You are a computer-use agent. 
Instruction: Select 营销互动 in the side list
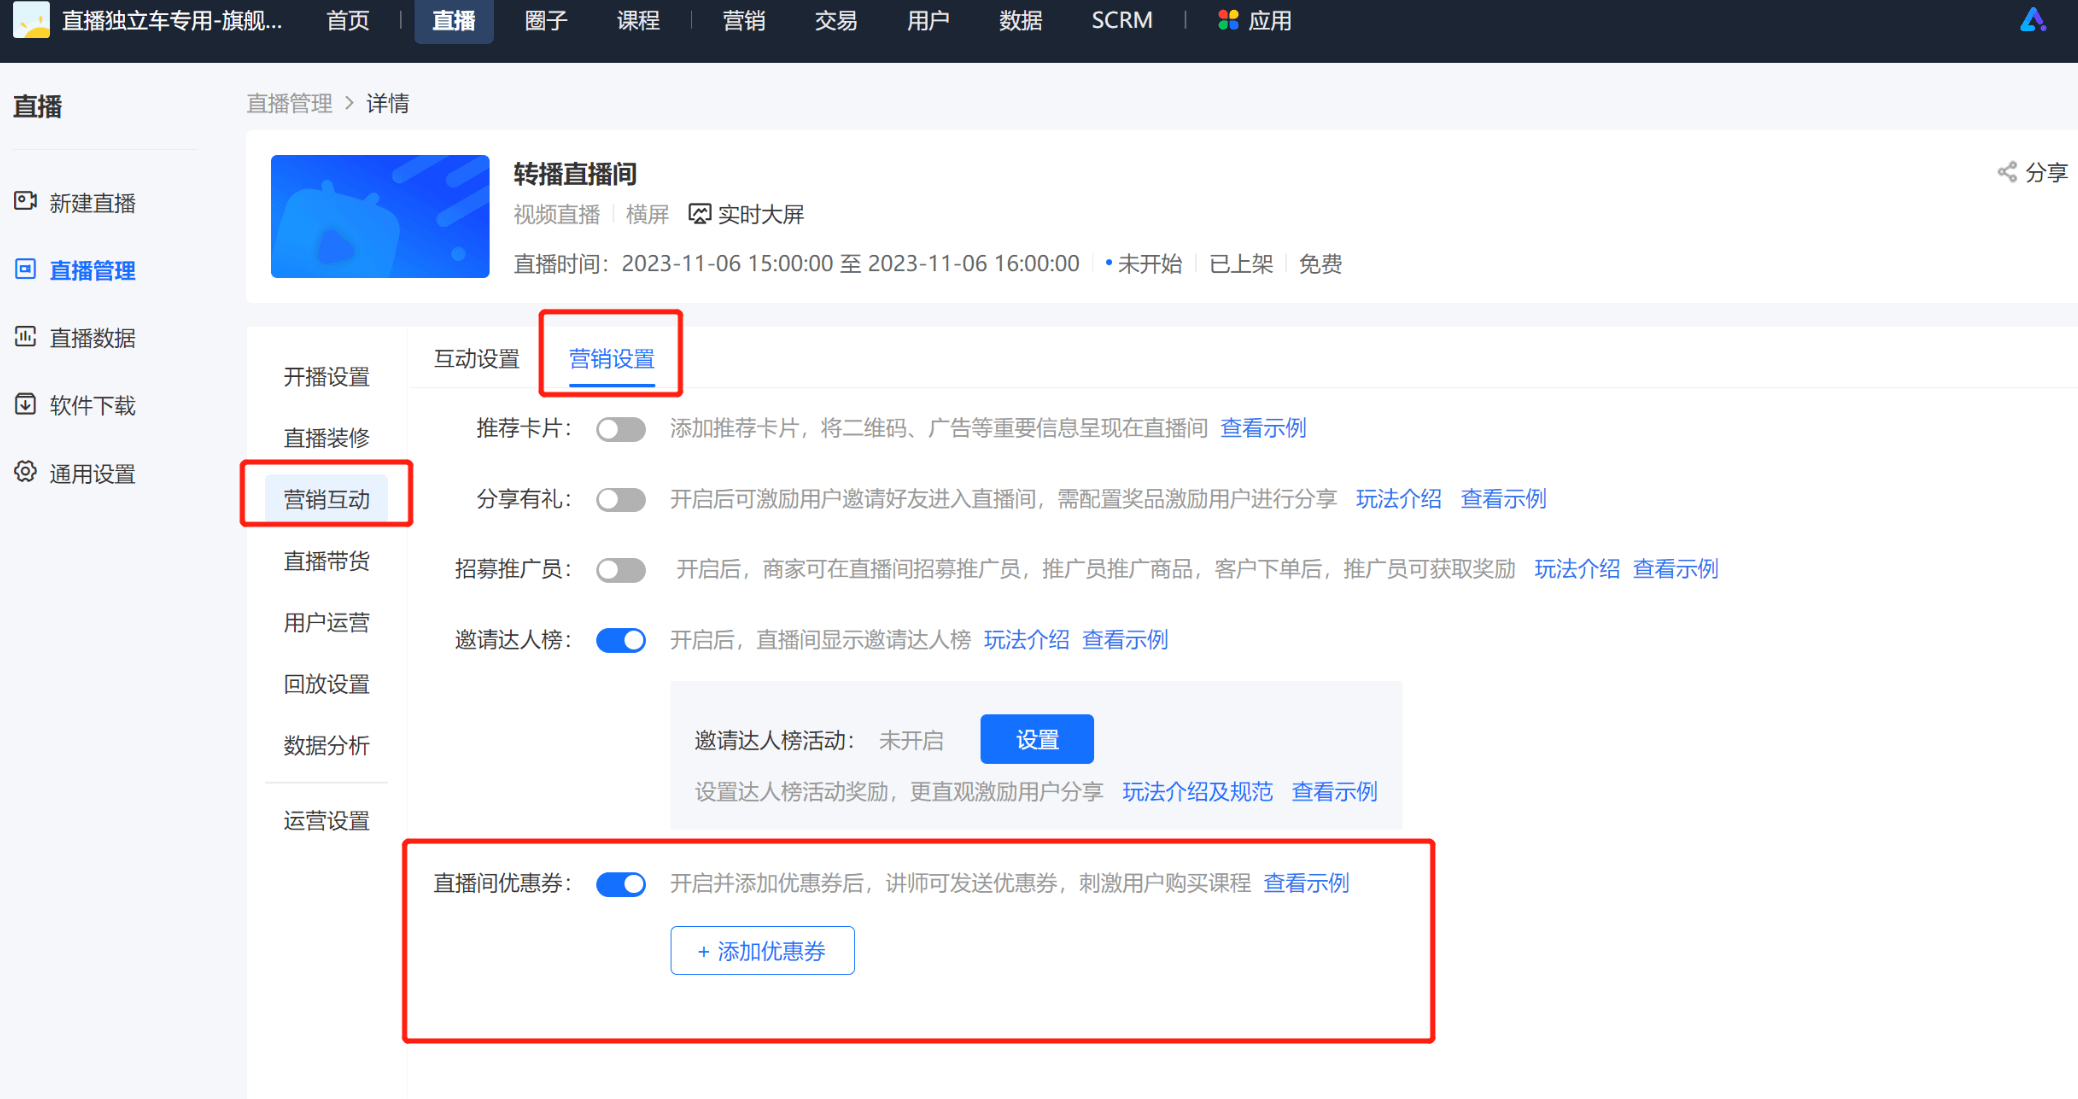[326, 499]
